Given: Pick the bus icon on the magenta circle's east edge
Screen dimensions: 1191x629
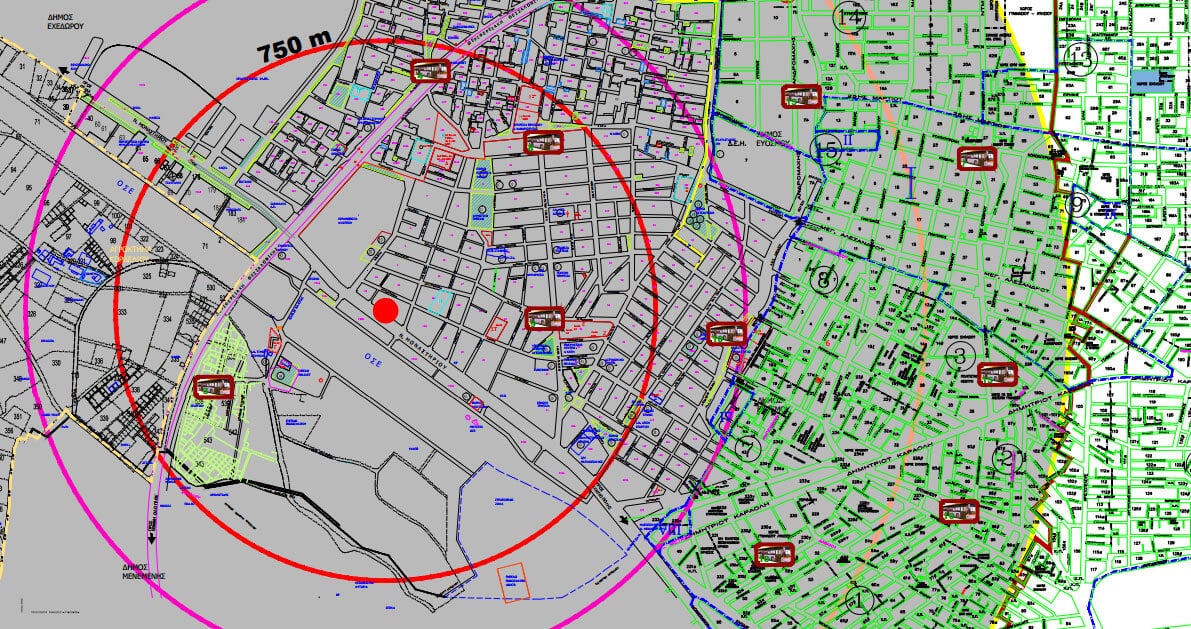Looking at the screenshot, I should (726, 333).
